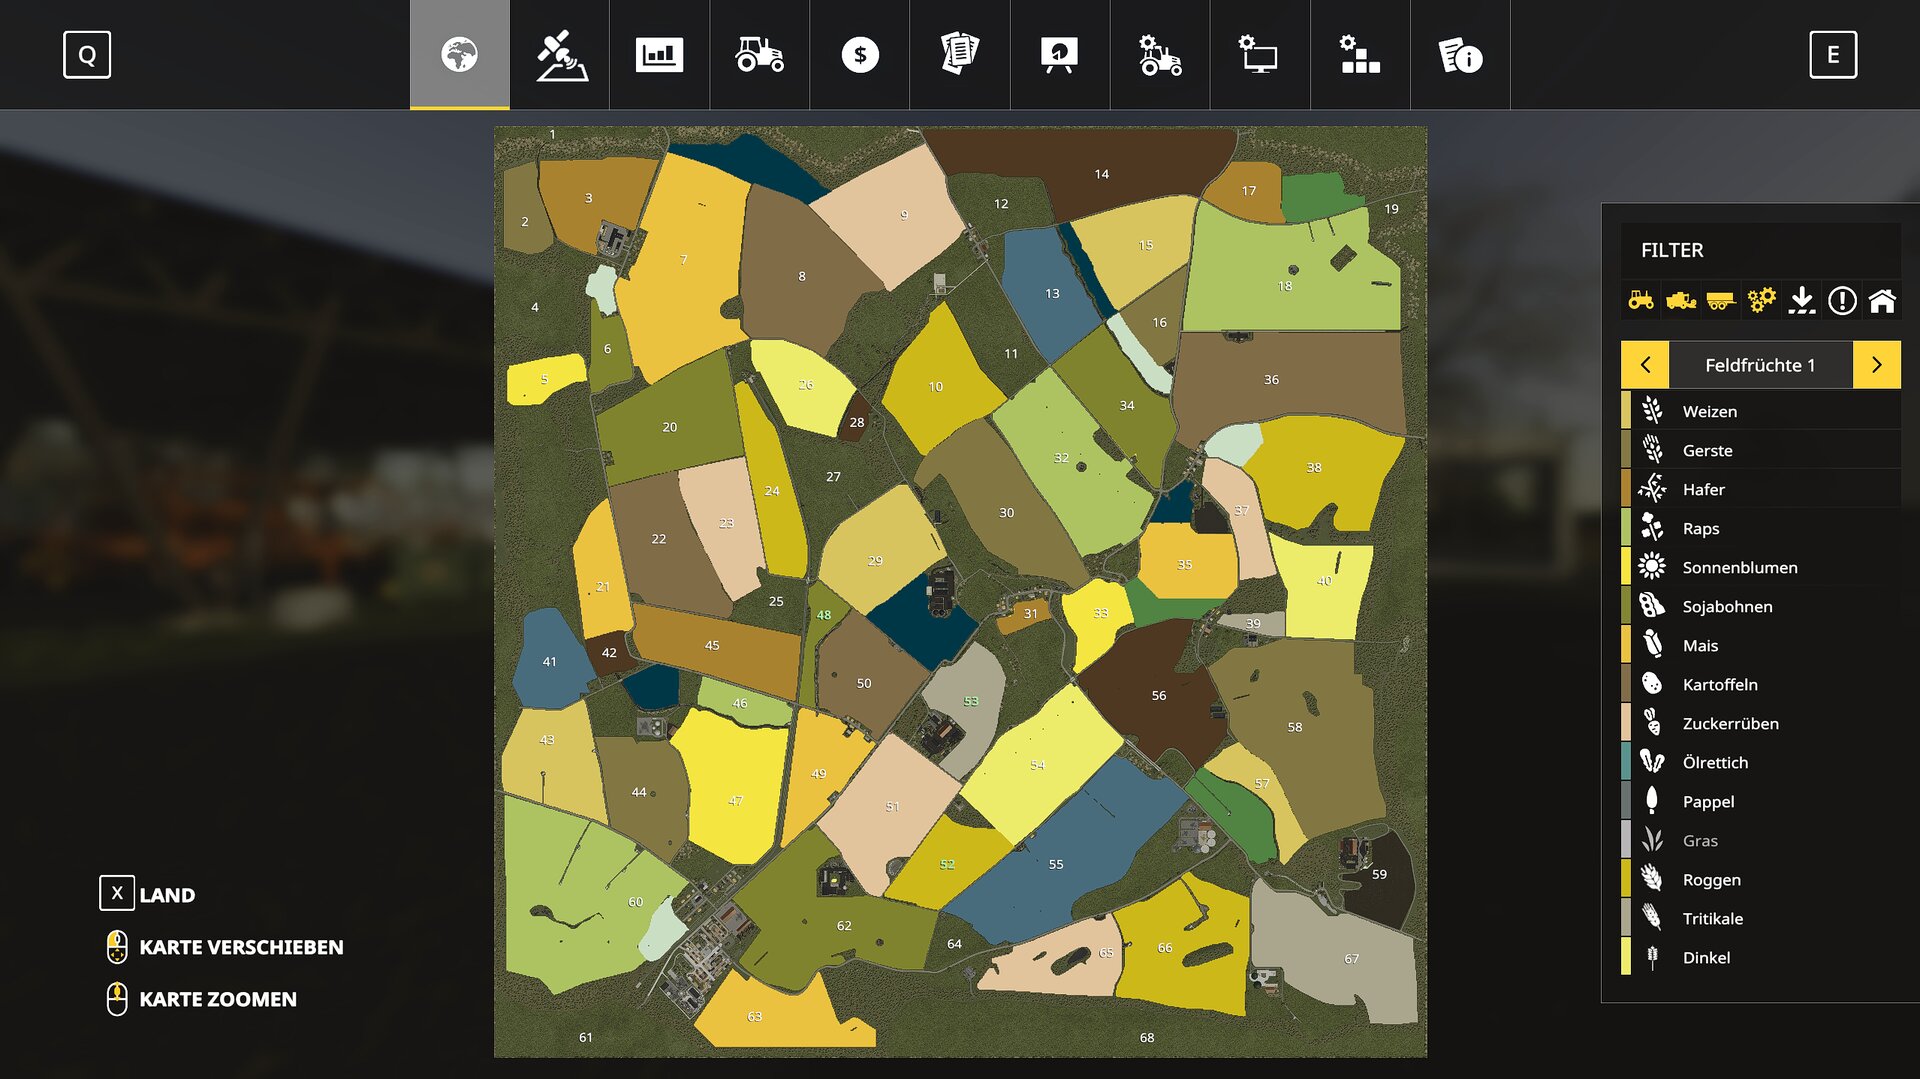Toggle the exclamation mark filter icon
Image resolution: width=1920 pixels, height=1079 pixels.
click(1842, 300)
